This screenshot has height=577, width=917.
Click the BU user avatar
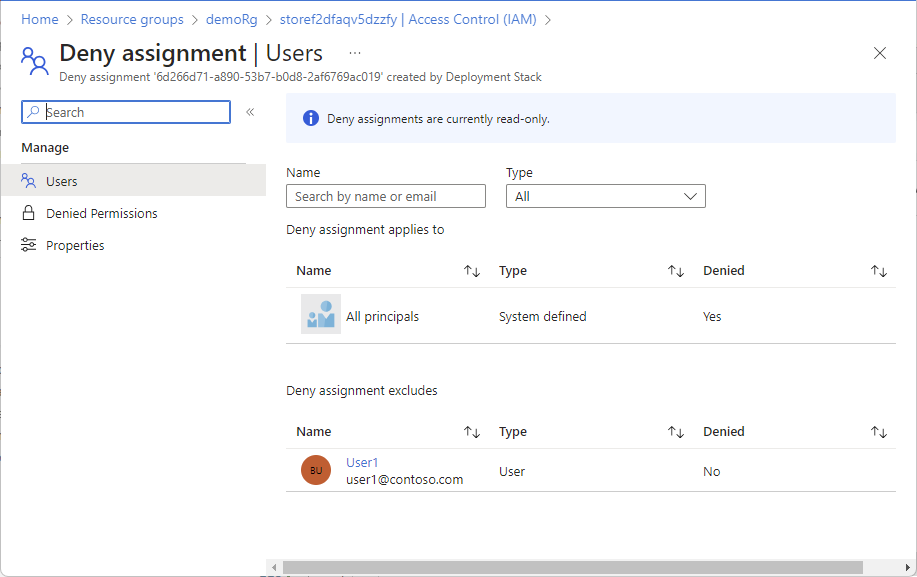pos(316,470)
